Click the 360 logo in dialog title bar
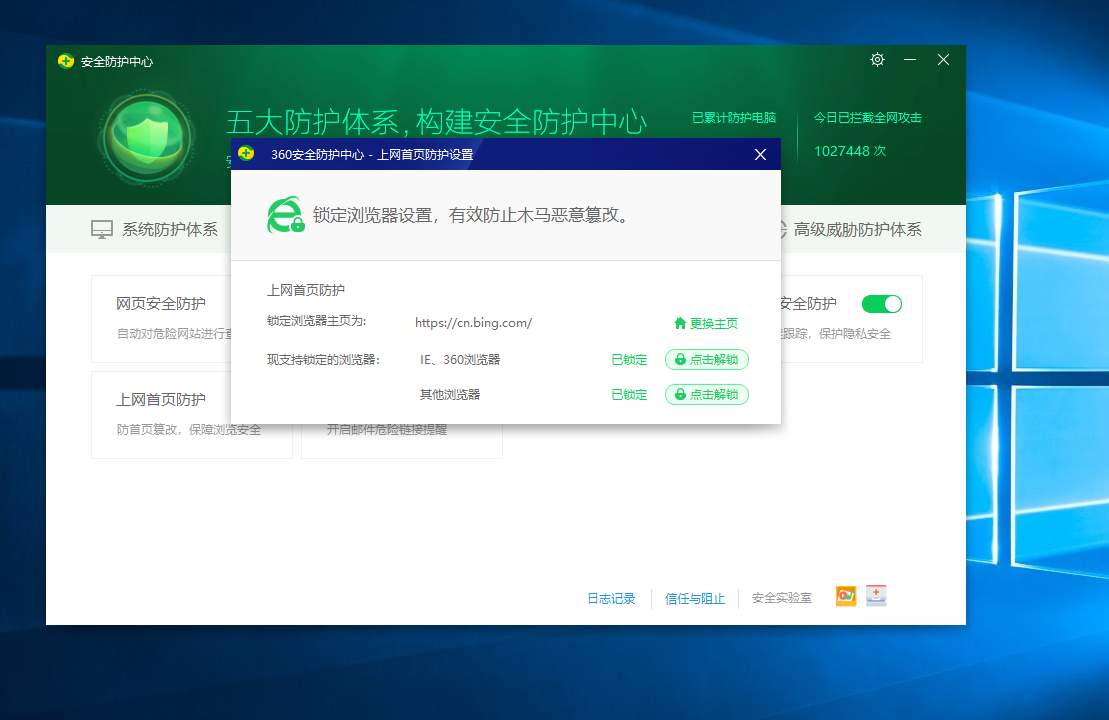Screen dimensions: 1109x720 click(246, 153)
